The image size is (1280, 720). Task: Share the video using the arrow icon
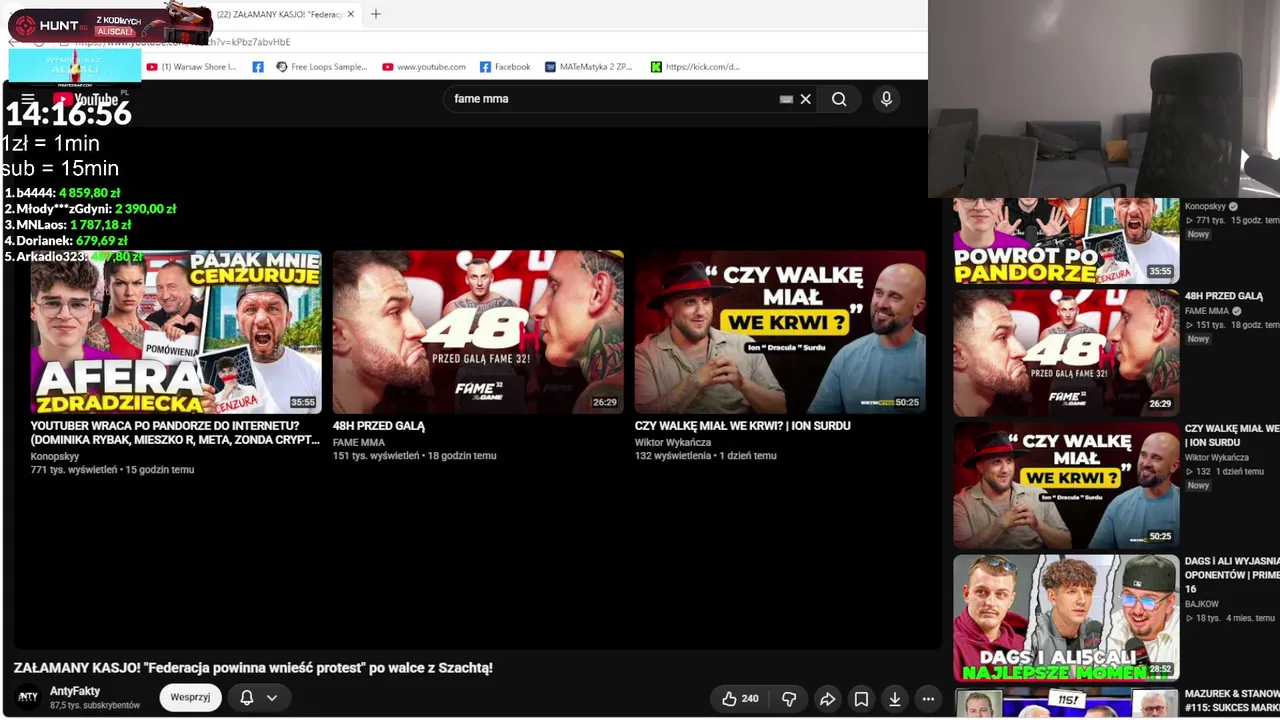[827, 699]
